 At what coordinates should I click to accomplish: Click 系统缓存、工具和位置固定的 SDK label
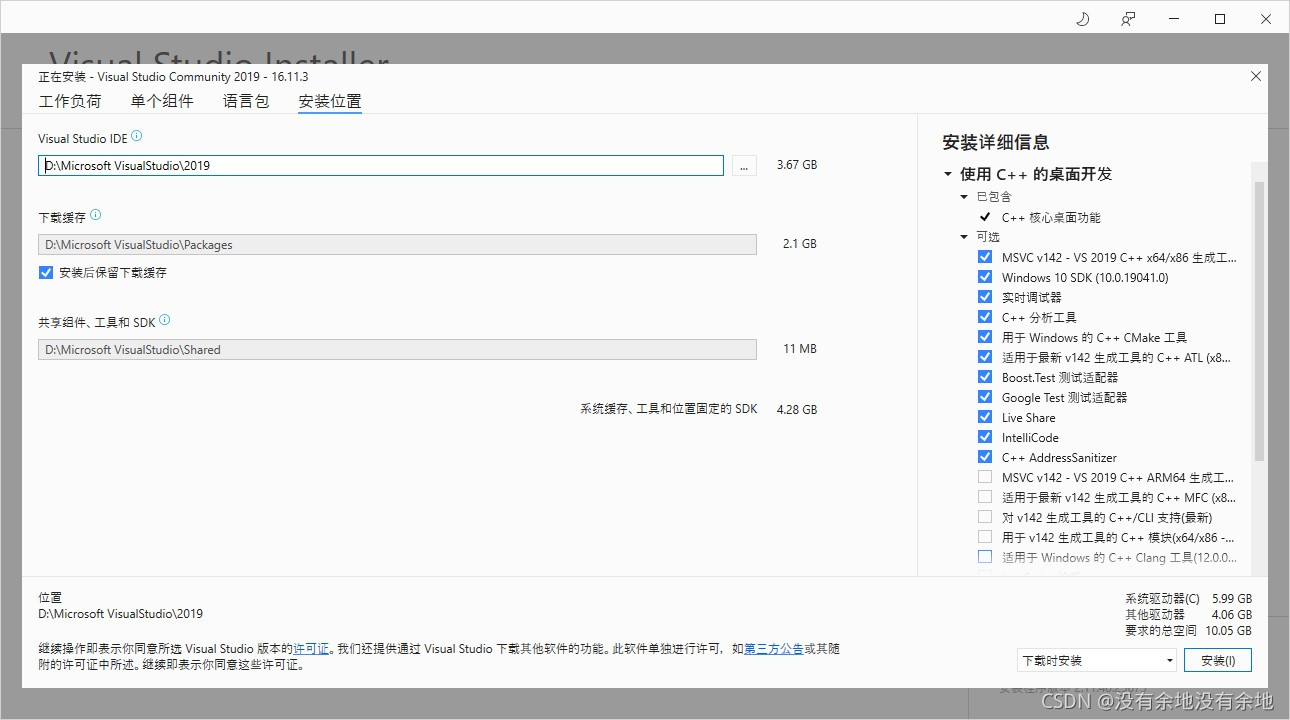(x=669, y=409)
